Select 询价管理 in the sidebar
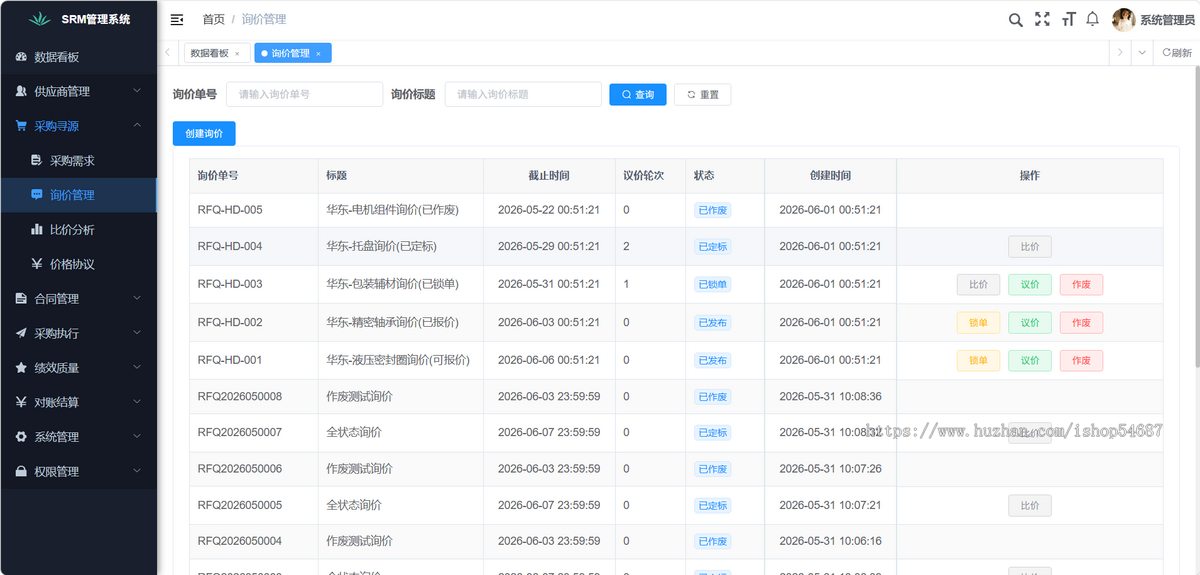This screenshot has width=1200, height=575. (78, 195)
